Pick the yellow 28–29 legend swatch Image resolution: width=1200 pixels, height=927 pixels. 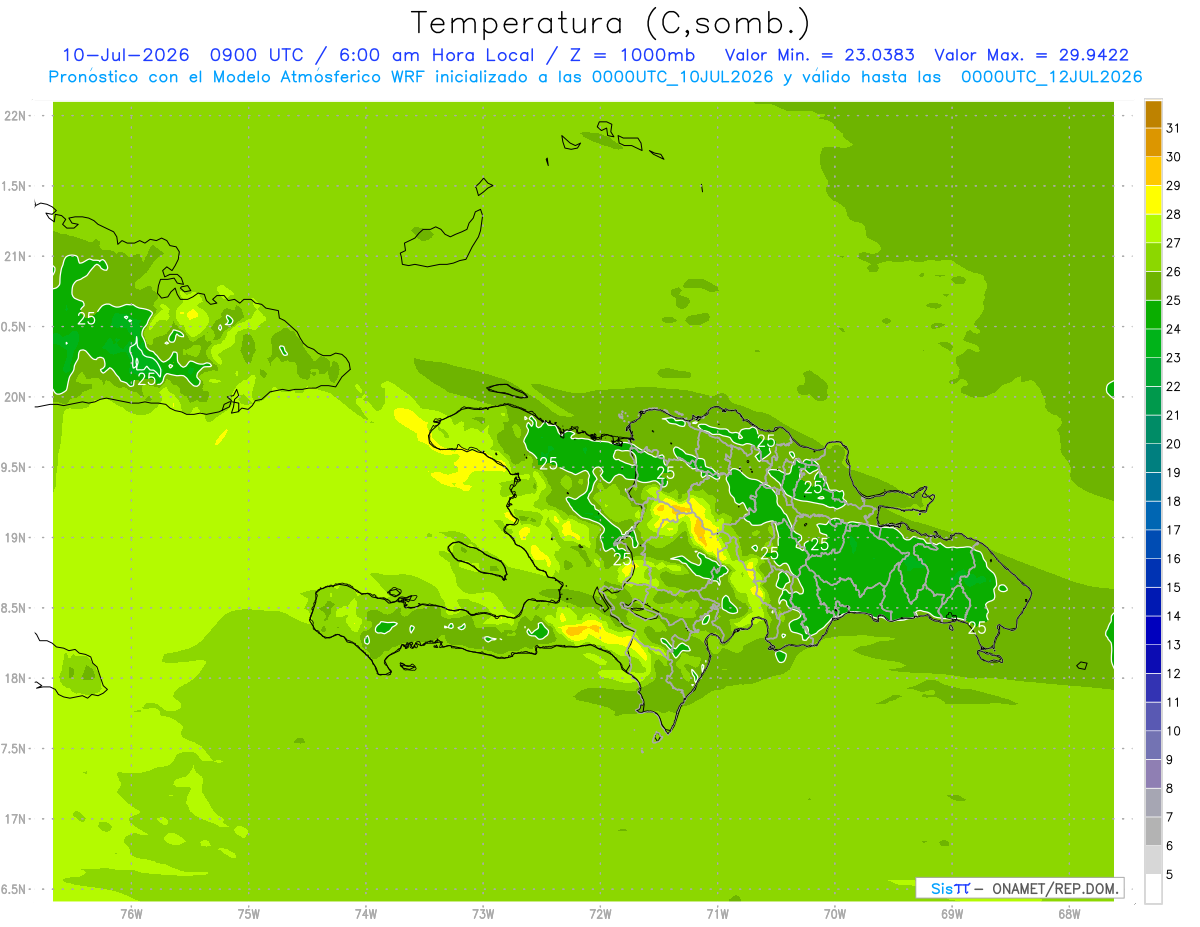tap(1153, 200)
